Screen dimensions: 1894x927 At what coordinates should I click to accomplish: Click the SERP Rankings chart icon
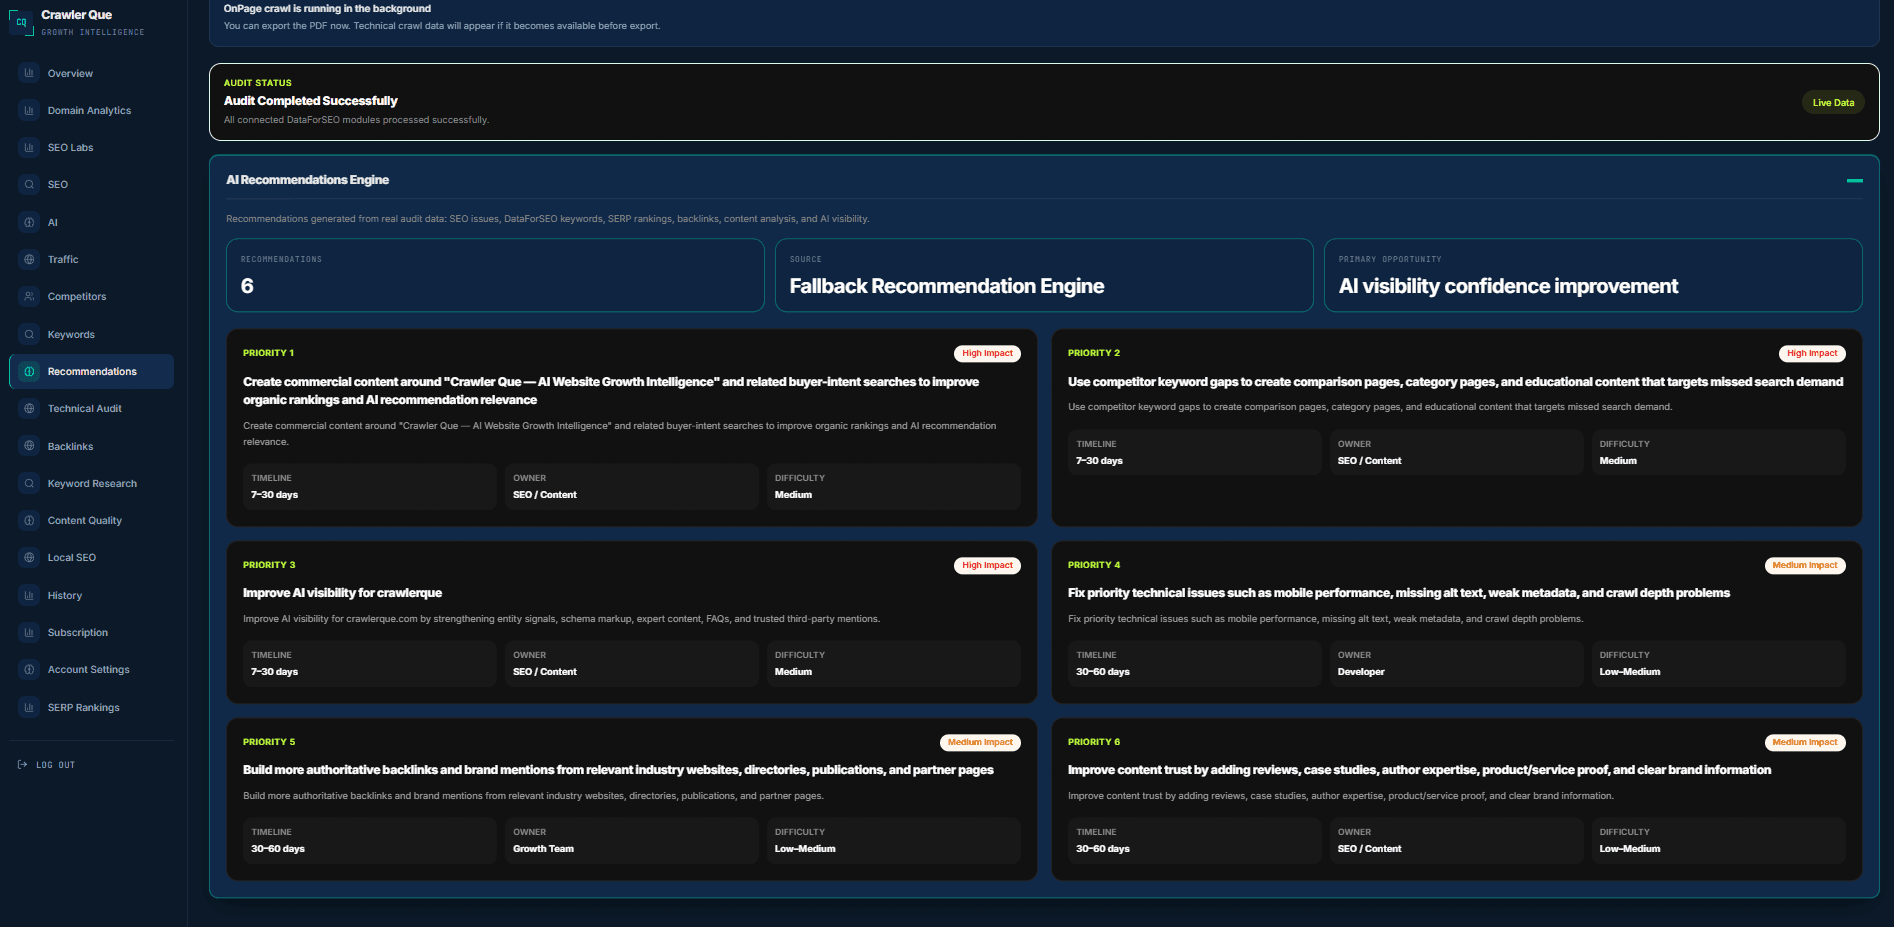pos(29,707)
